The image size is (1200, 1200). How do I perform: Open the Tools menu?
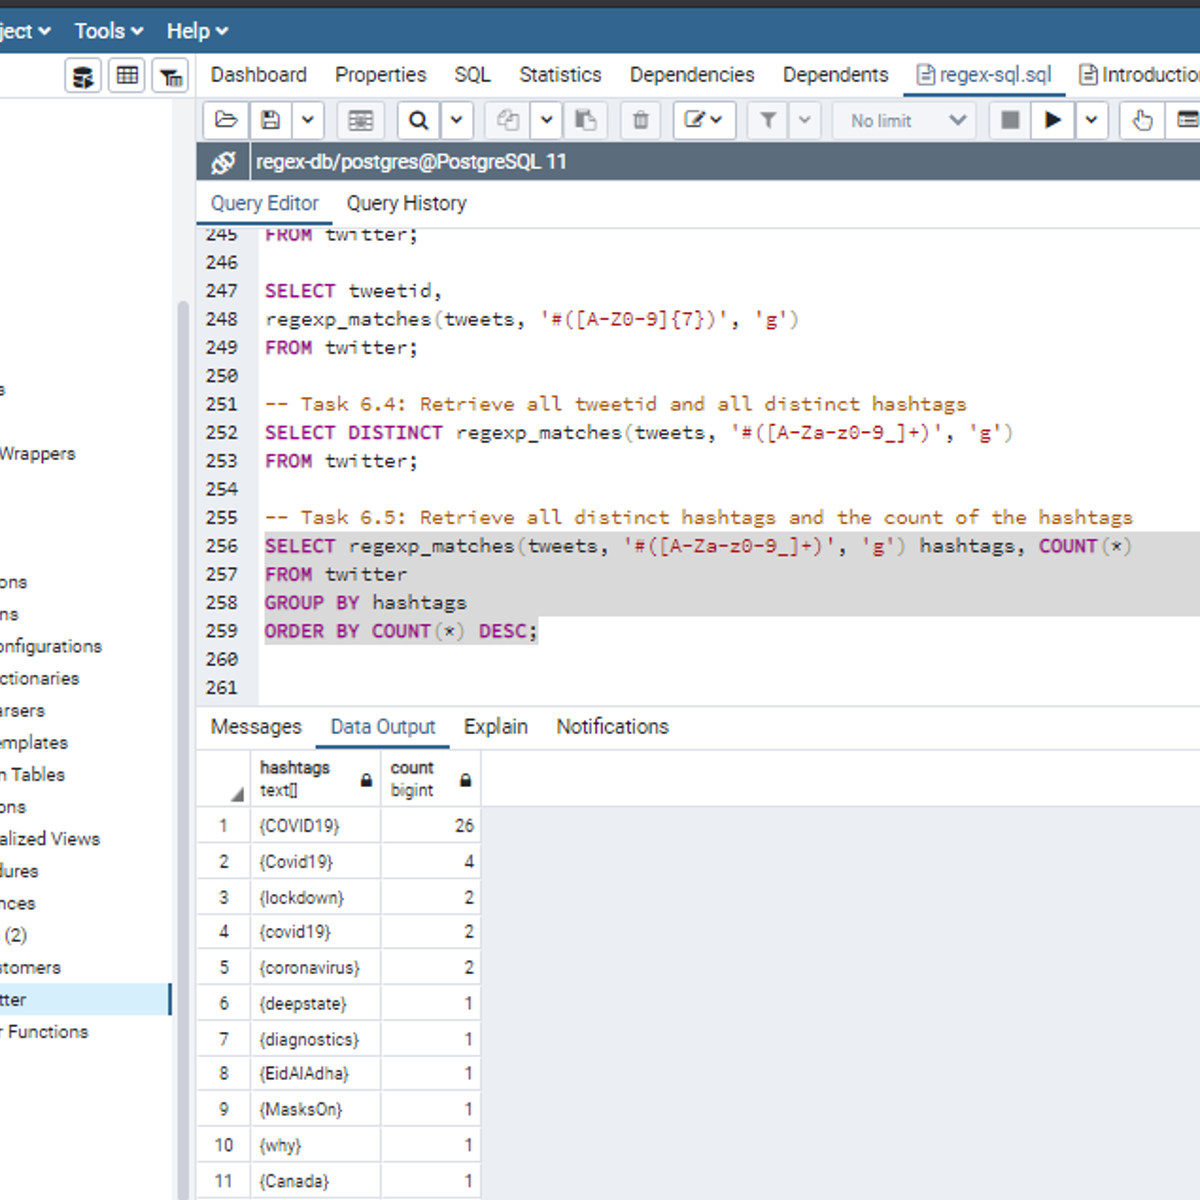point(108,31)
